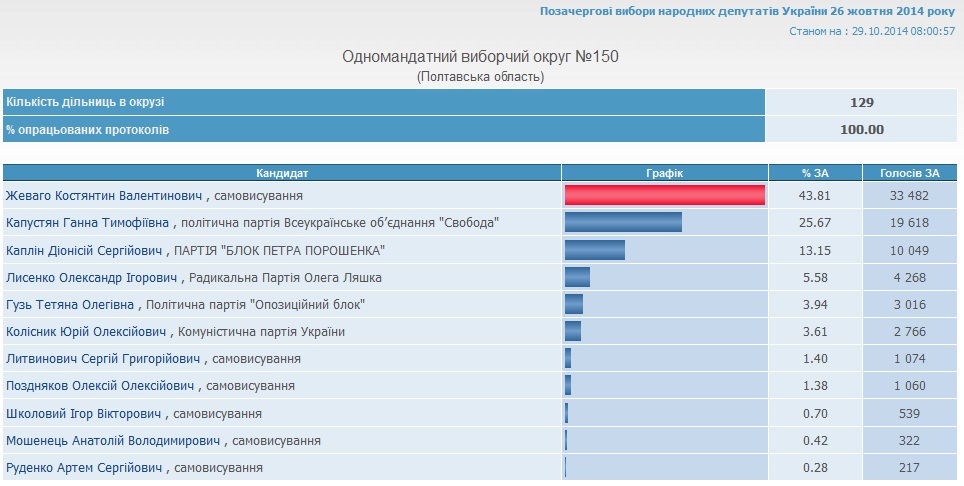
Task: Click the 'Кандидат' column header
Action: (x=282, y=173)
